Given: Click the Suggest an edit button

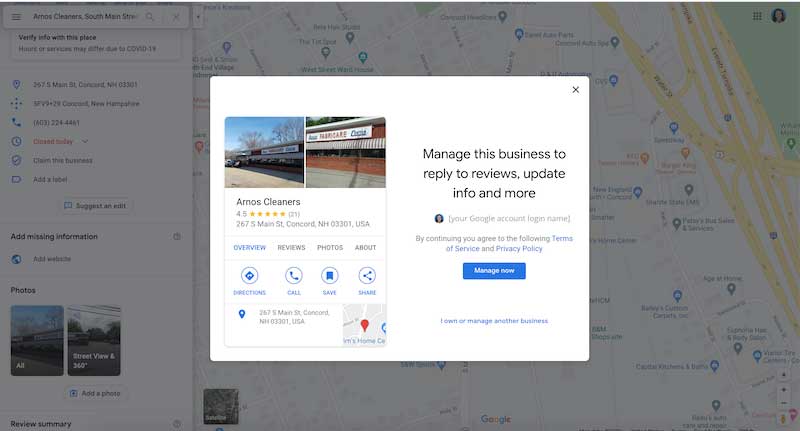Looking at the screenshot, I should coord(95,206).
